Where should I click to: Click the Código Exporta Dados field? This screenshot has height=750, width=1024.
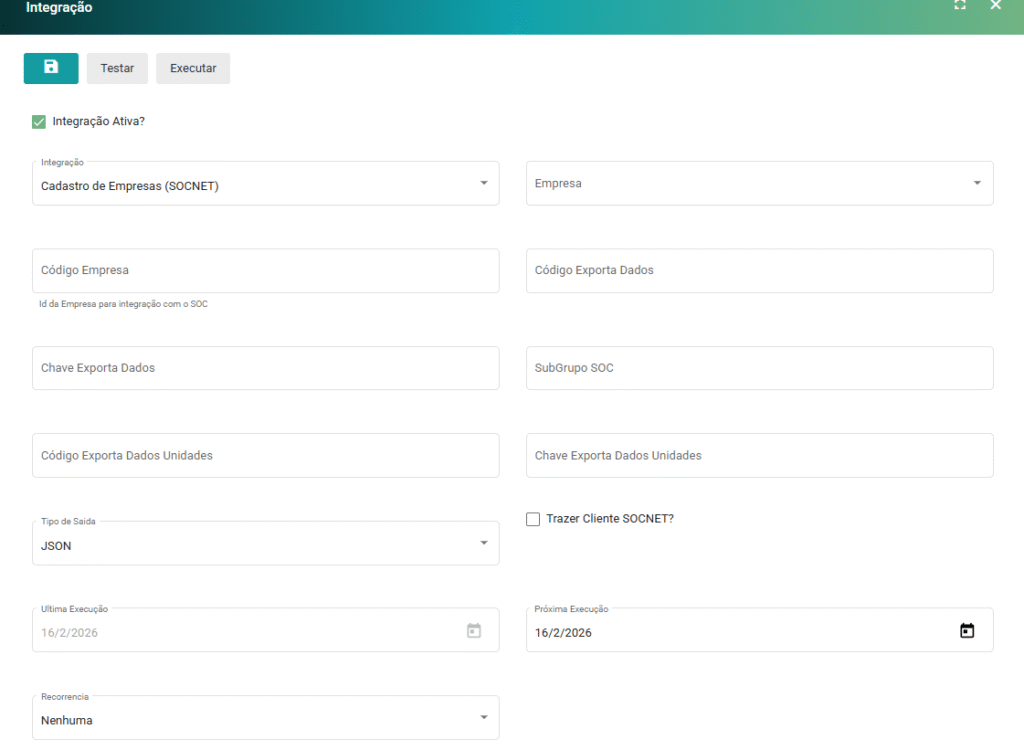click(759, 271)
